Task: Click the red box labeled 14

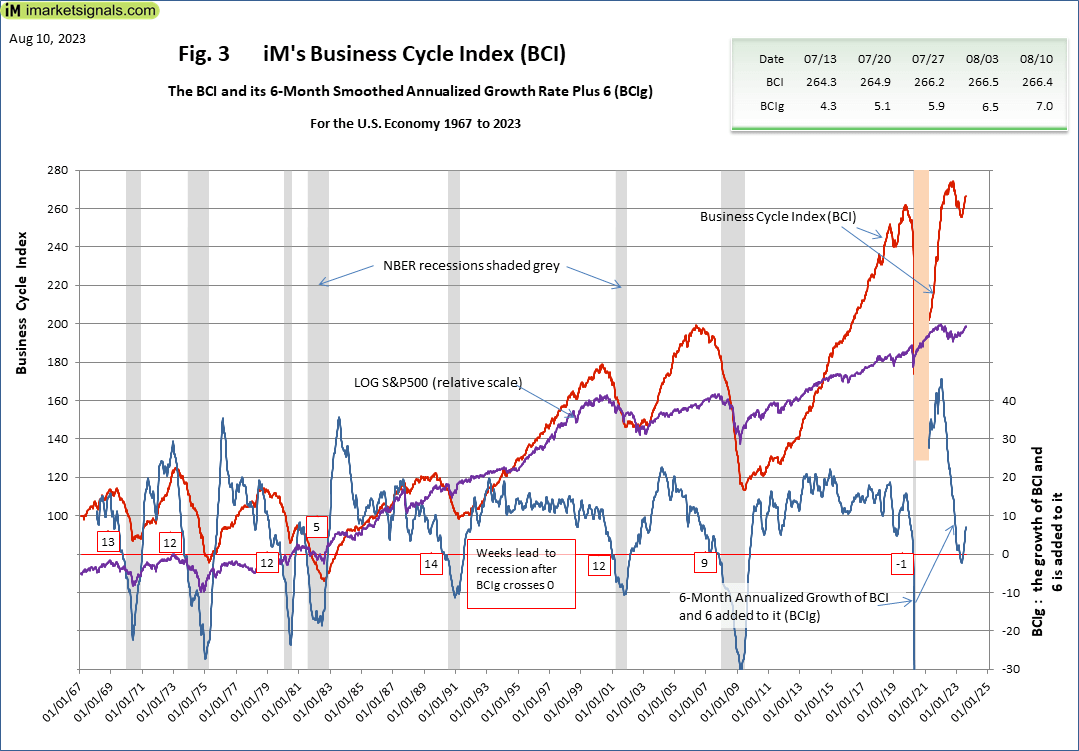Action: (x=431, y=564)
